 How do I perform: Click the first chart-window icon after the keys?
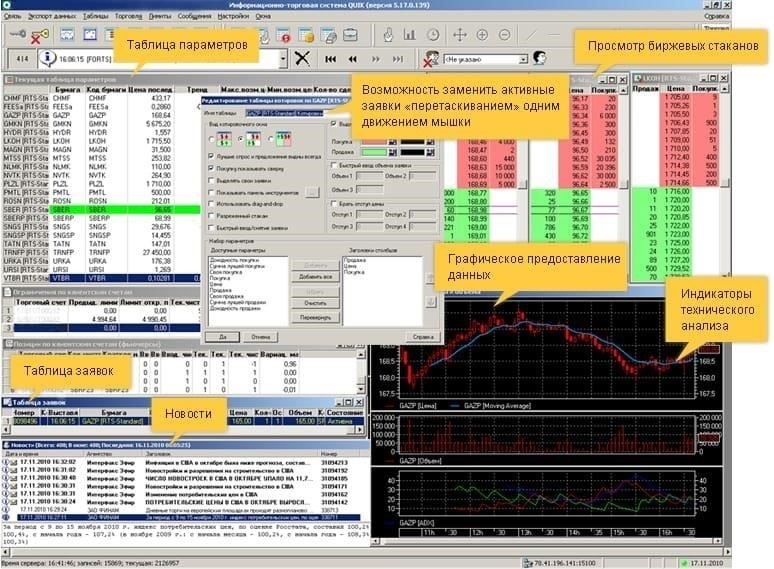(x=67, y=35)
